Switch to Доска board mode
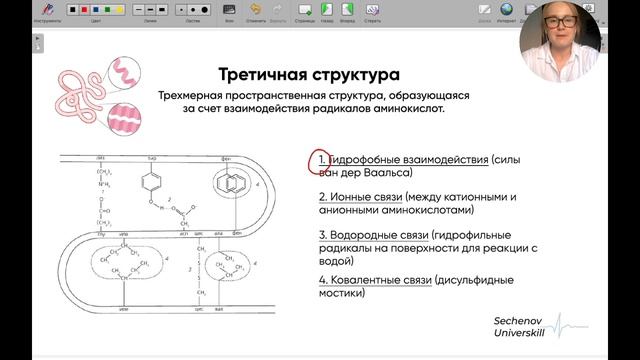 coord(484,12)
